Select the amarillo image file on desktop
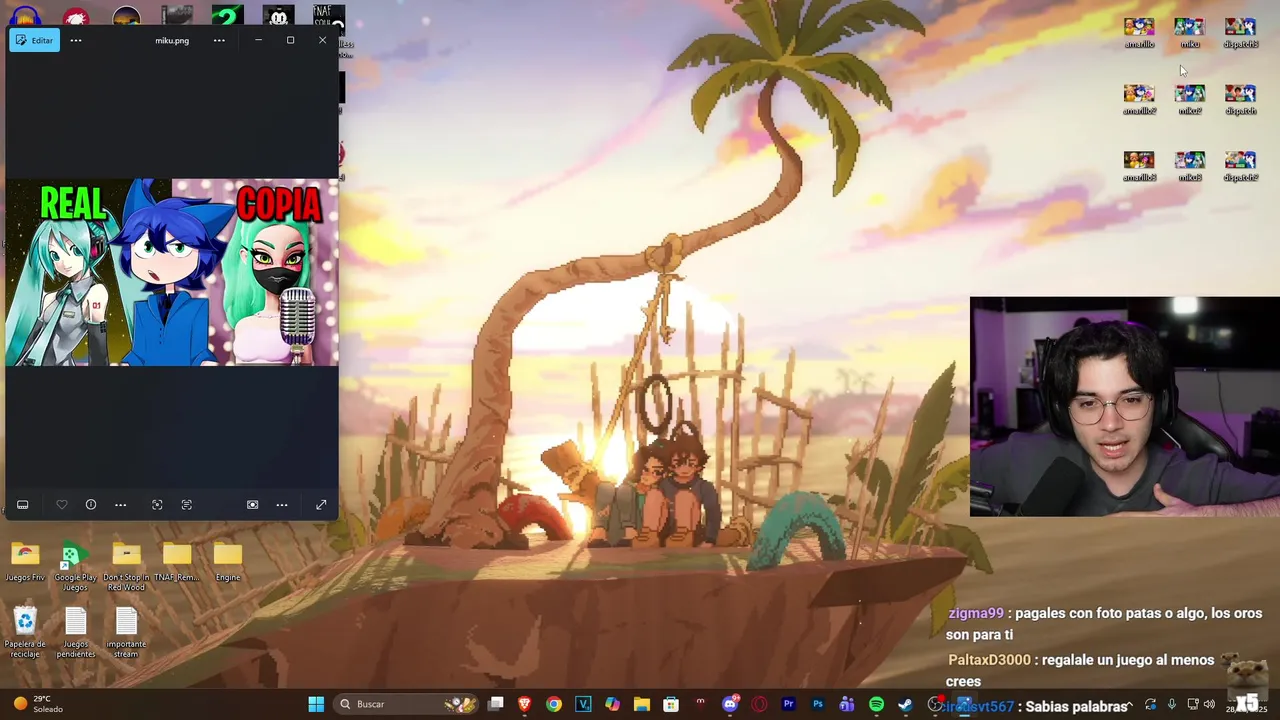1280x720 pixels. (1139, 32)
